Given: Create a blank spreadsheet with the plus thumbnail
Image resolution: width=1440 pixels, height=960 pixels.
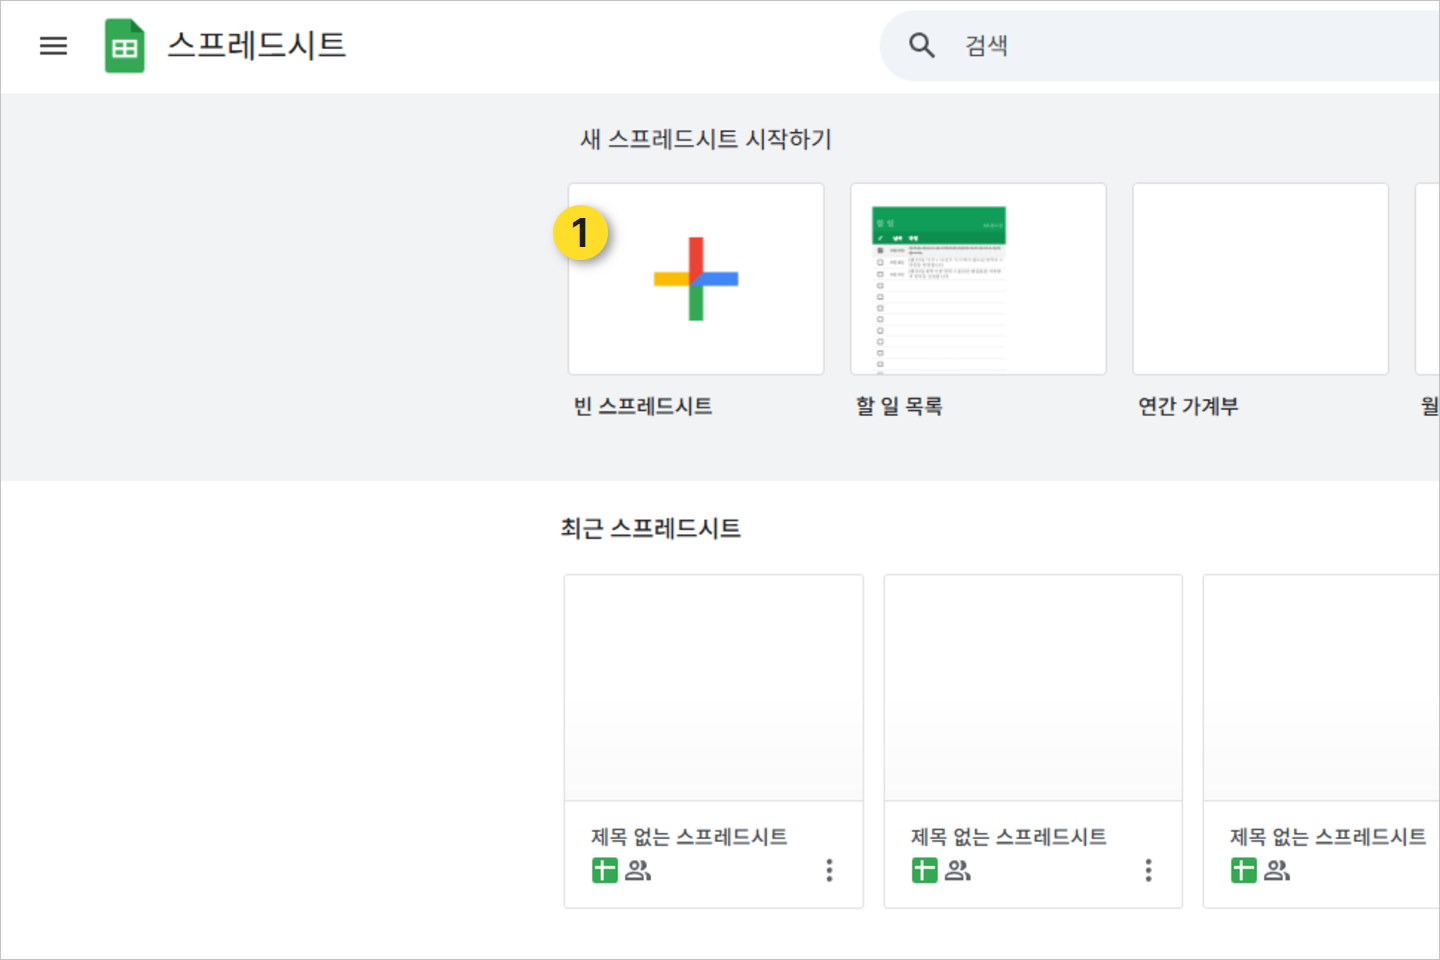Looking at the screenshot, I should pos(696,279).
